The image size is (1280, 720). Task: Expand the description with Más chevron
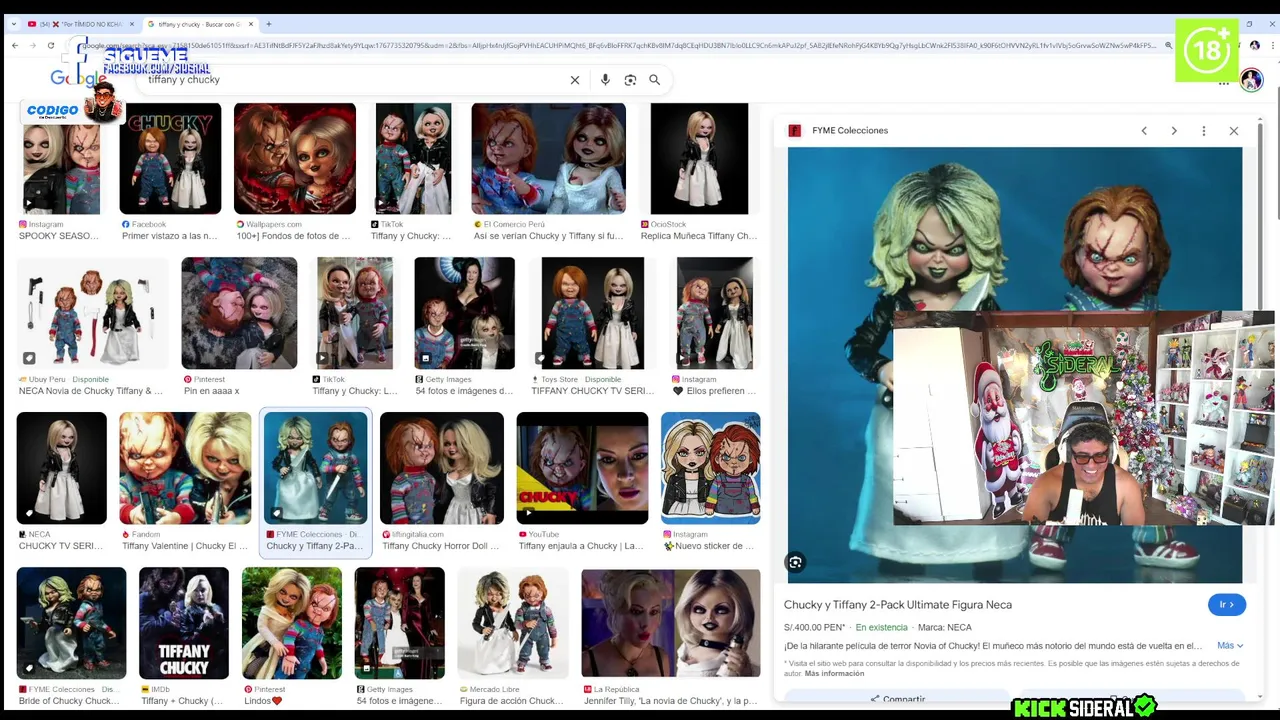pos(1230,646)
